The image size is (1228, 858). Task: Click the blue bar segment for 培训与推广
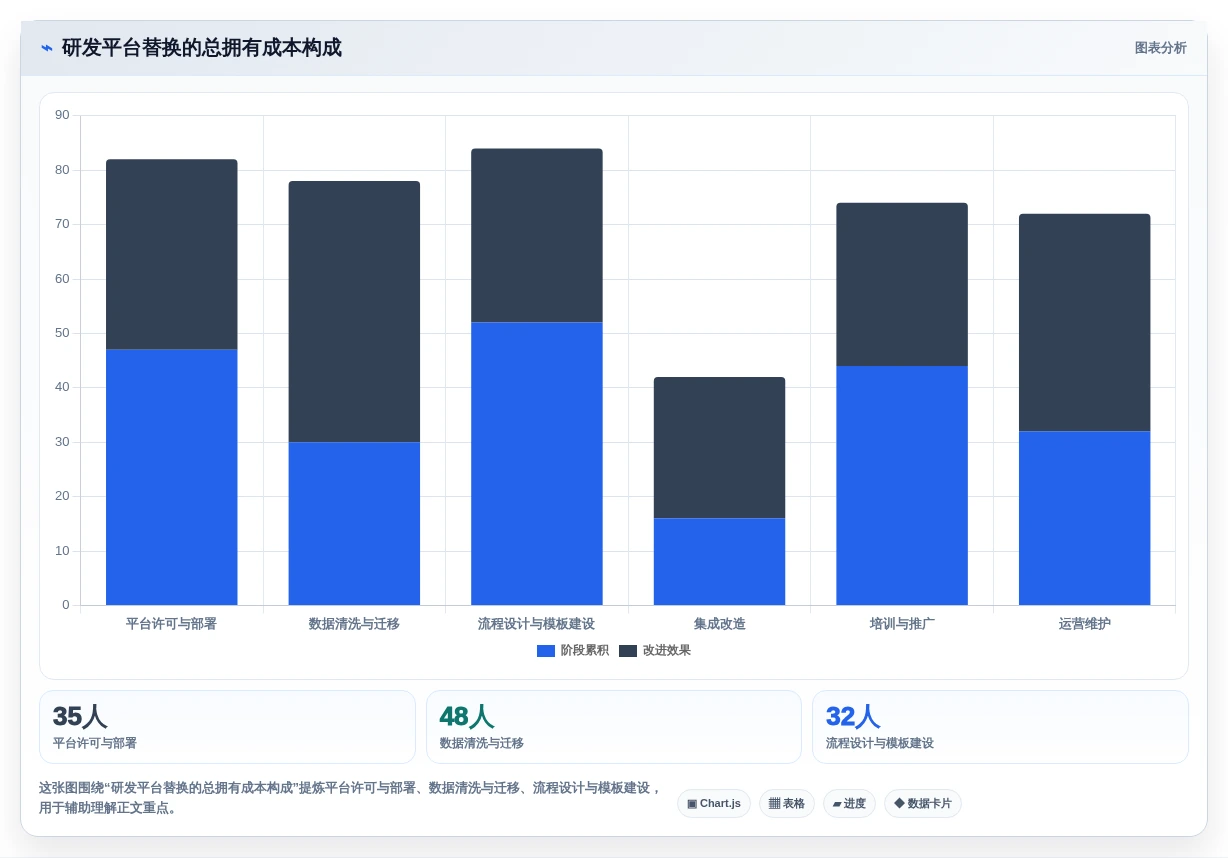coord(902,485)
